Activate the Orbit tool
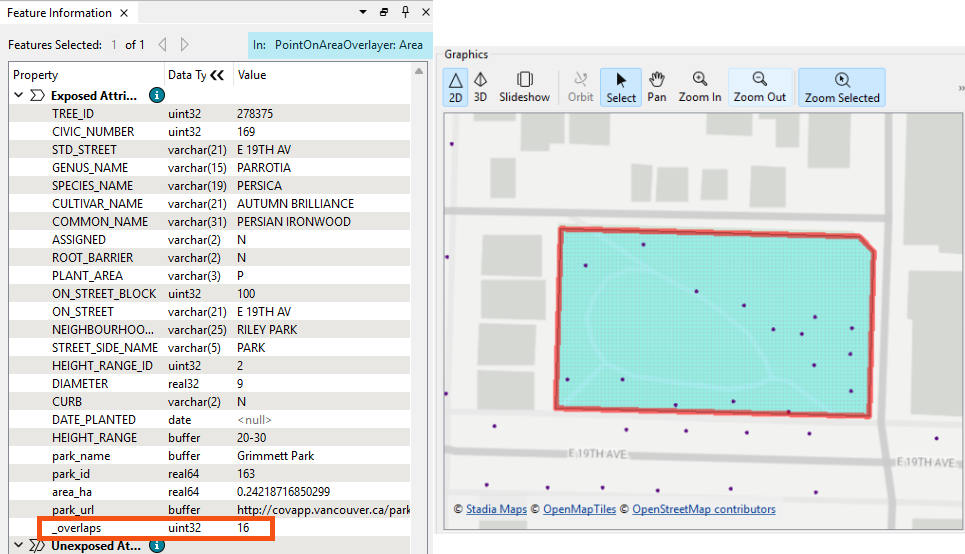 (580, 87)
